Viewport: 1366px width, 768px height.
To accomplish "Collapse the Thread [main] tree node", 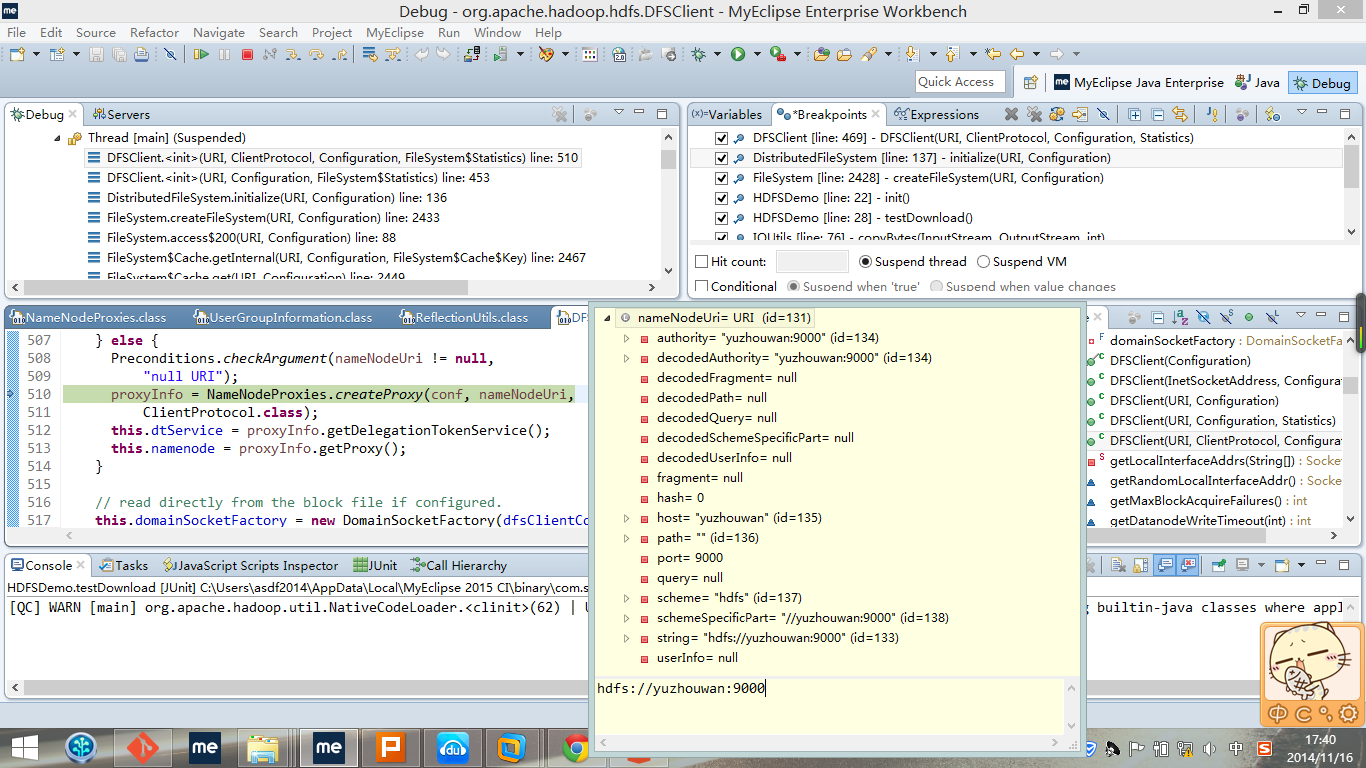I will [57, 138].
